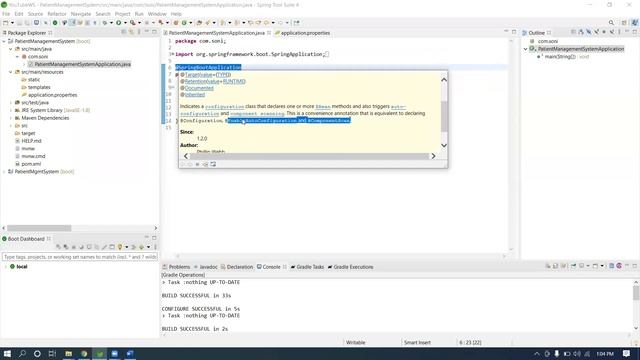Click the configuration link in hover description
The width and height of the screenshot is (640, 360).
point(224,107)
